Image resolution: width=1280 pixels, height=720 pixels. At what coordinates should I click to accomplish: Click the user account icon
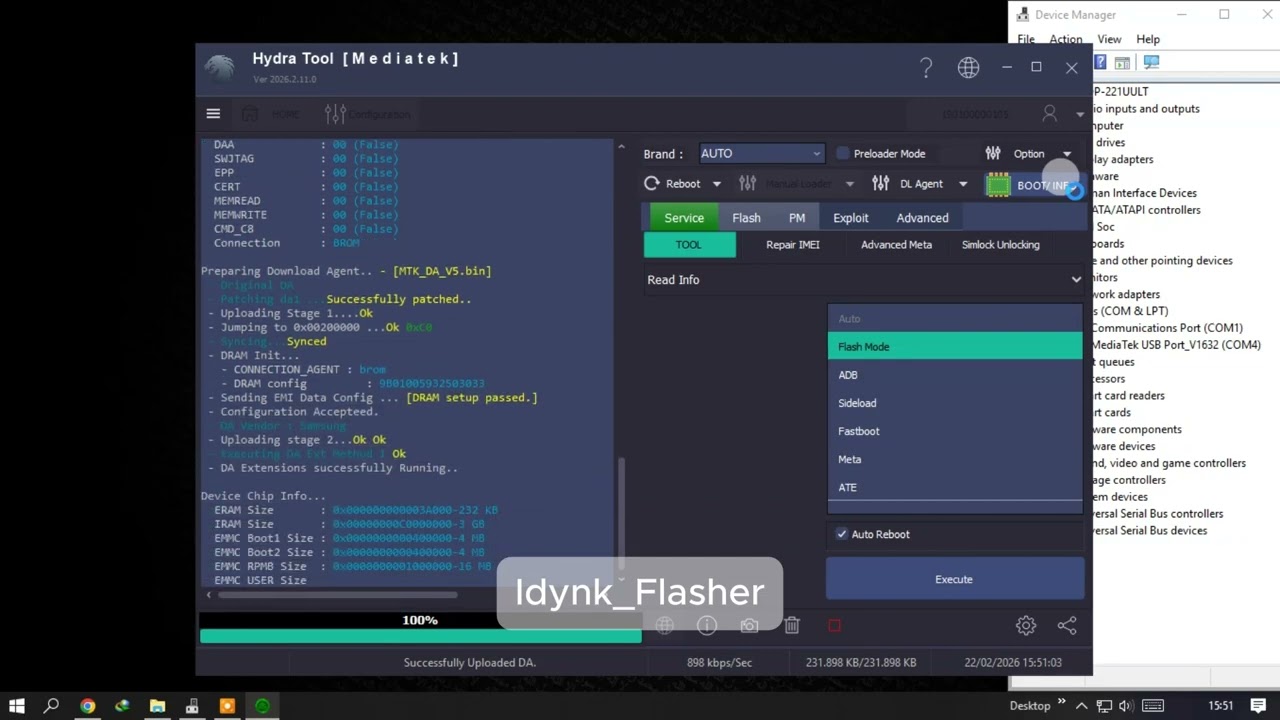click(x=1049, y=114)
